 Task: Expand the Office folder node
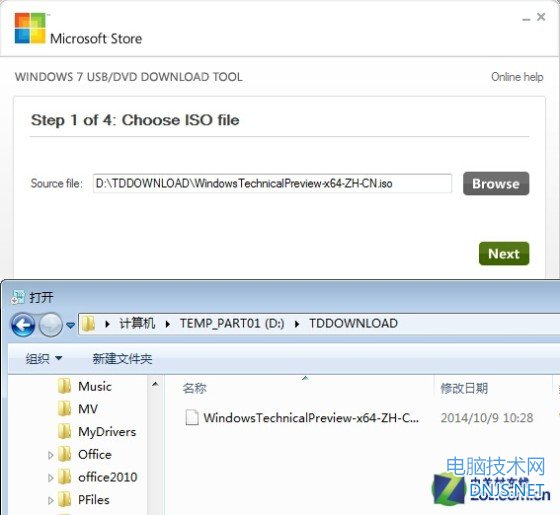51,455
